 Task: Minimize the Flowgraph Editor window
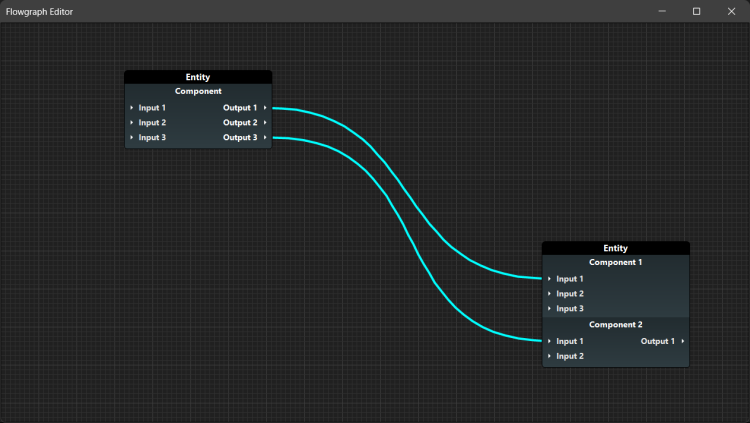[662, 11]
